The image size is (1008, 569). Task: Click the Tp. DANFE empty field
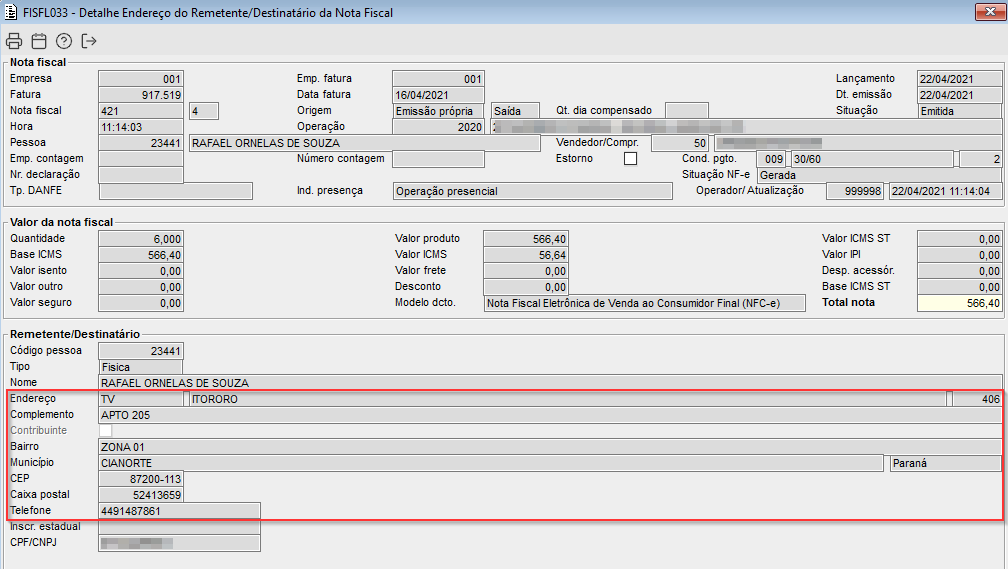[176, 191]
